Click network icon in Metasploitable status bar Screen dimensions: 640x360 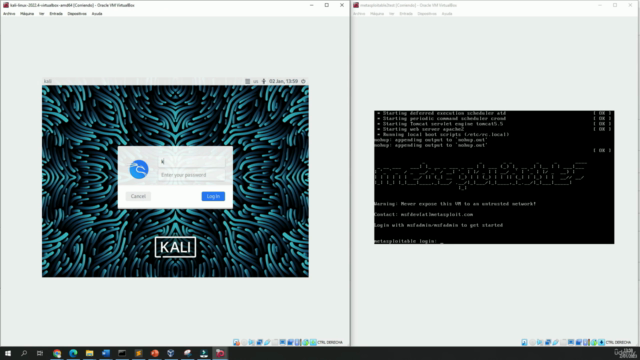tap(548, 342)
